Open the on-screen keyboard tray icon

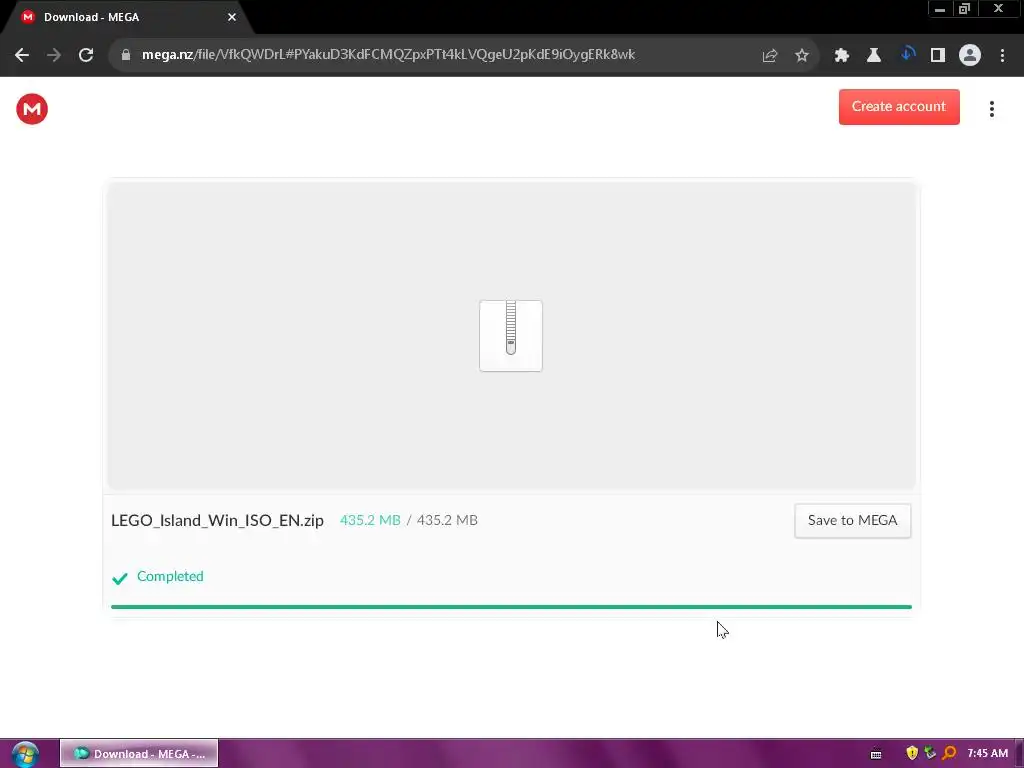tap(876, 754)
